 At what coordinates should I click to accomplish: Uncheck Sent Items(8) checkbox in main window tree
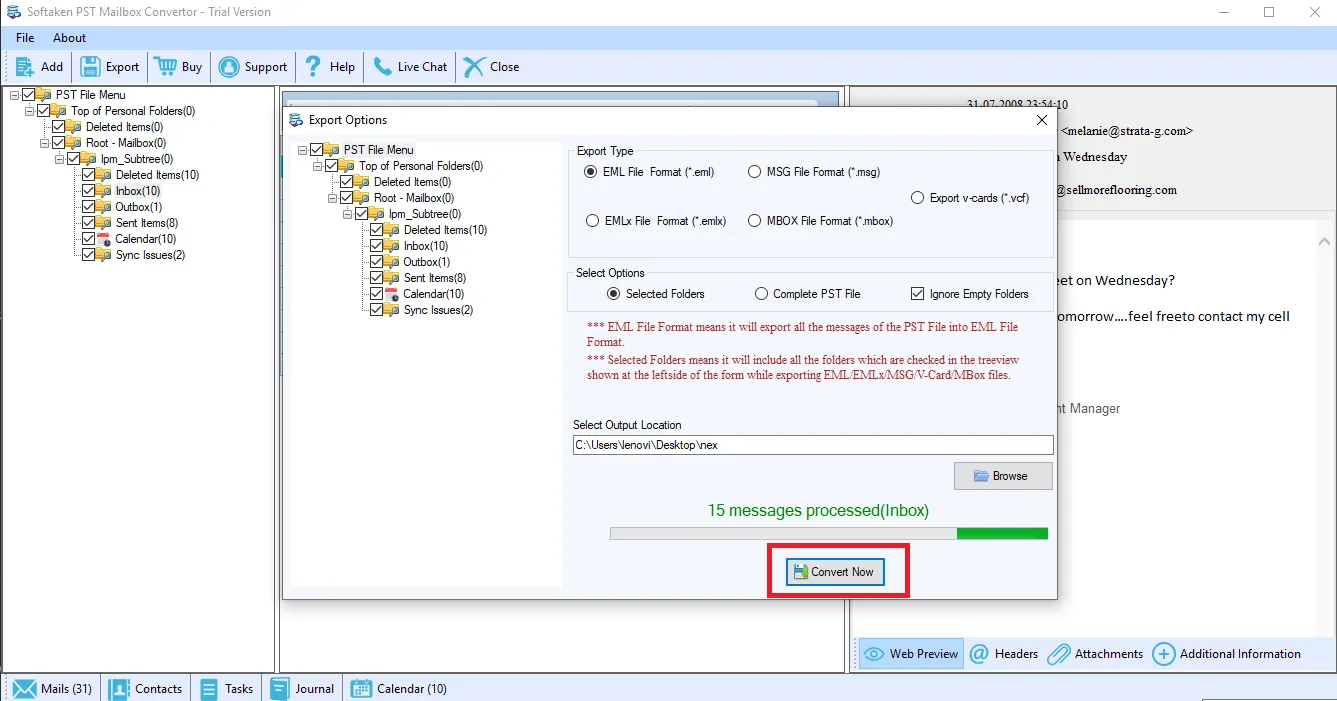coord(89,223)
